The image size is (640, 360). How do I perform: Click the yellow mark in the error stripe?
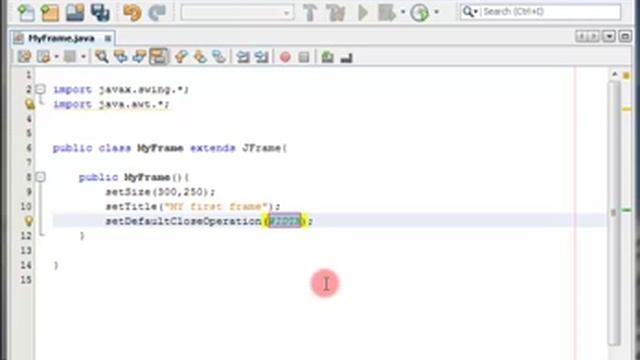[627, 109]
